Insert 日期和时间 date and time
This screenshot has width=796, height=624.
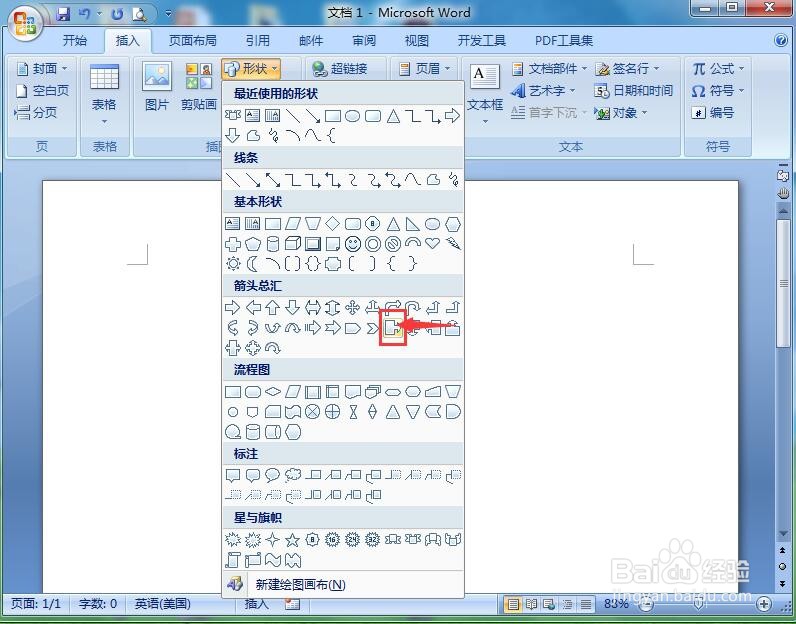[x=634, y=90]
